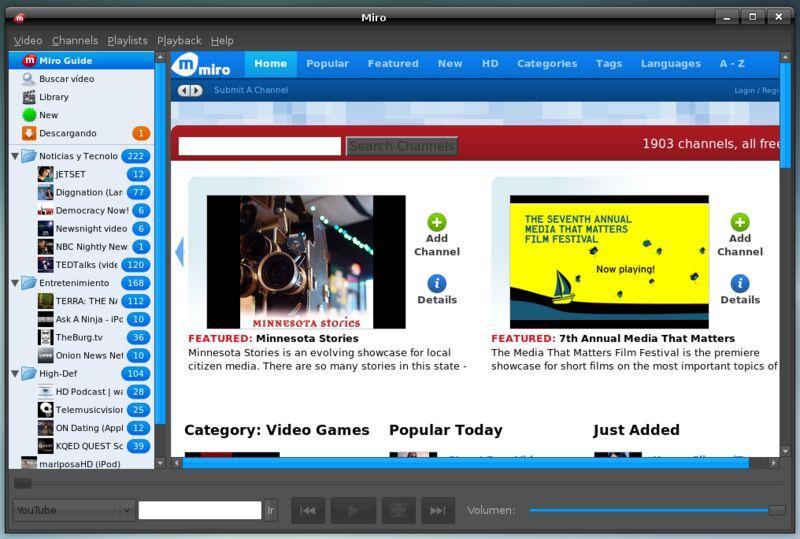The image size is (800, 539).
Task: Select the Telemusicvision channel icon
Action: [45, 410]
